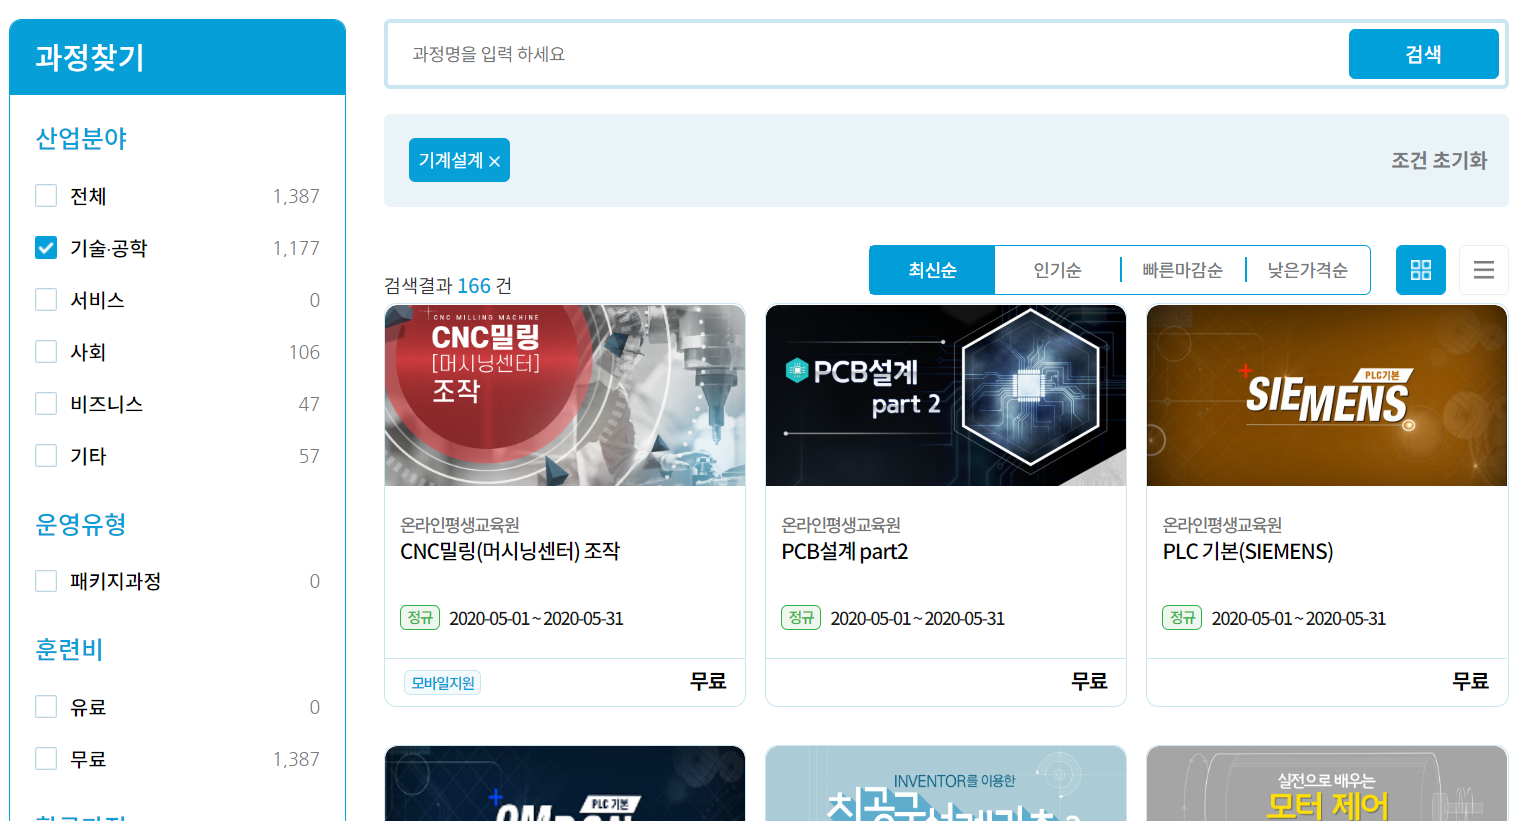Sort by 인기순 tab

1057,270
